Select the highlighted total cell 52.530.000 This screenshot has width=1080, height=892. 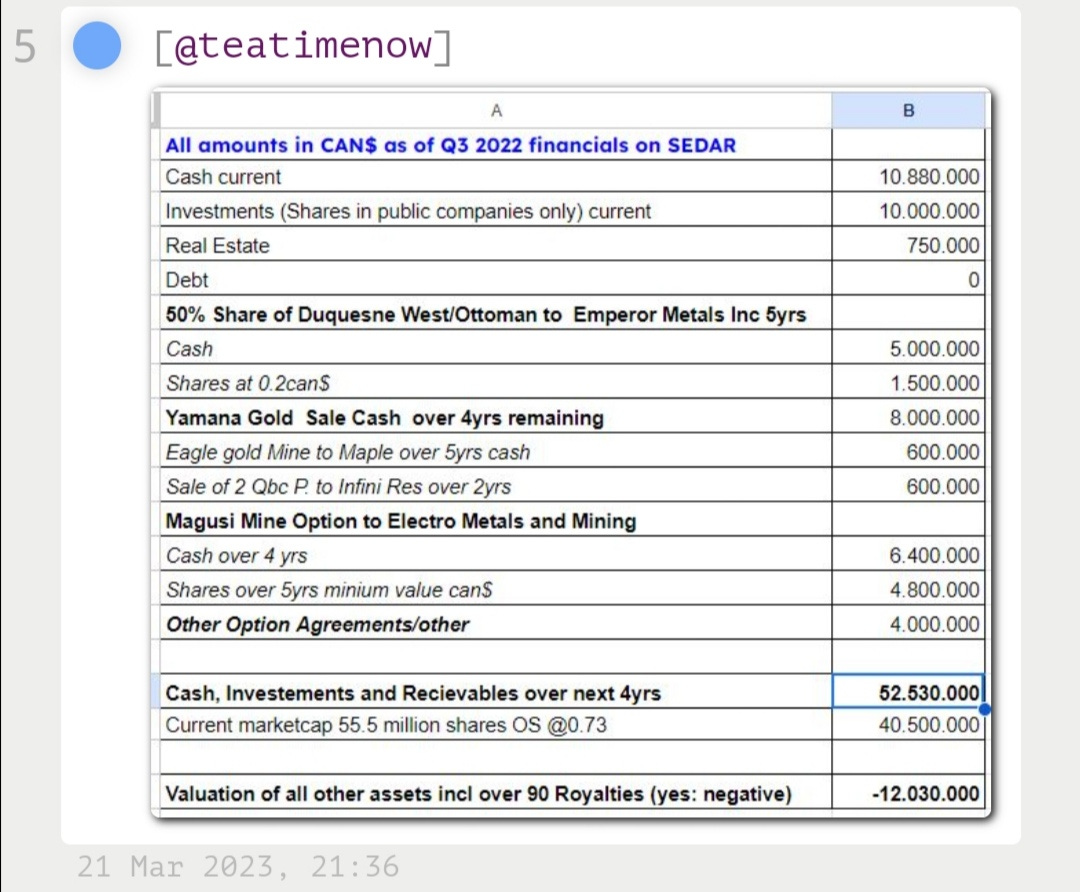(908, 691)
